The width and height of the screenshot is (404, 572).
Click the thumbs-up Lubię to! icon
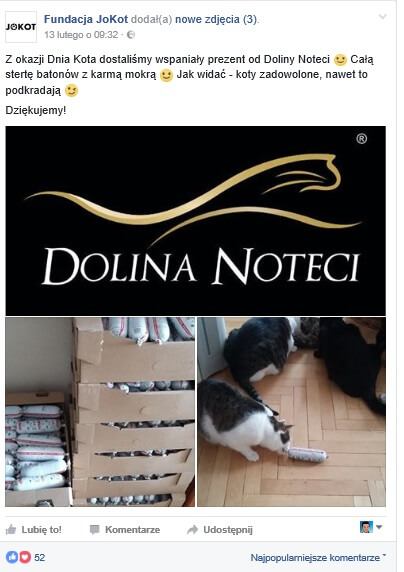tap(11, 529)
